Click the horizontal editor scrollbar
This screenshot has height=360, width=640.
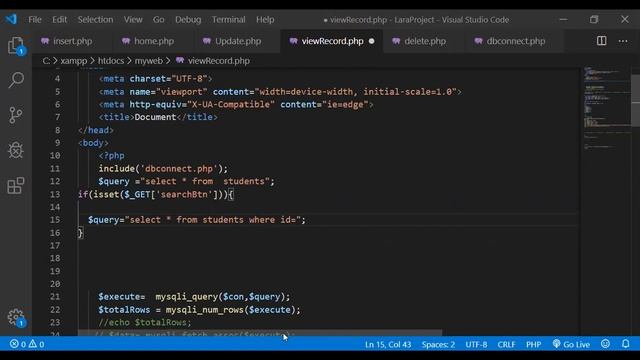click(260, 333)
